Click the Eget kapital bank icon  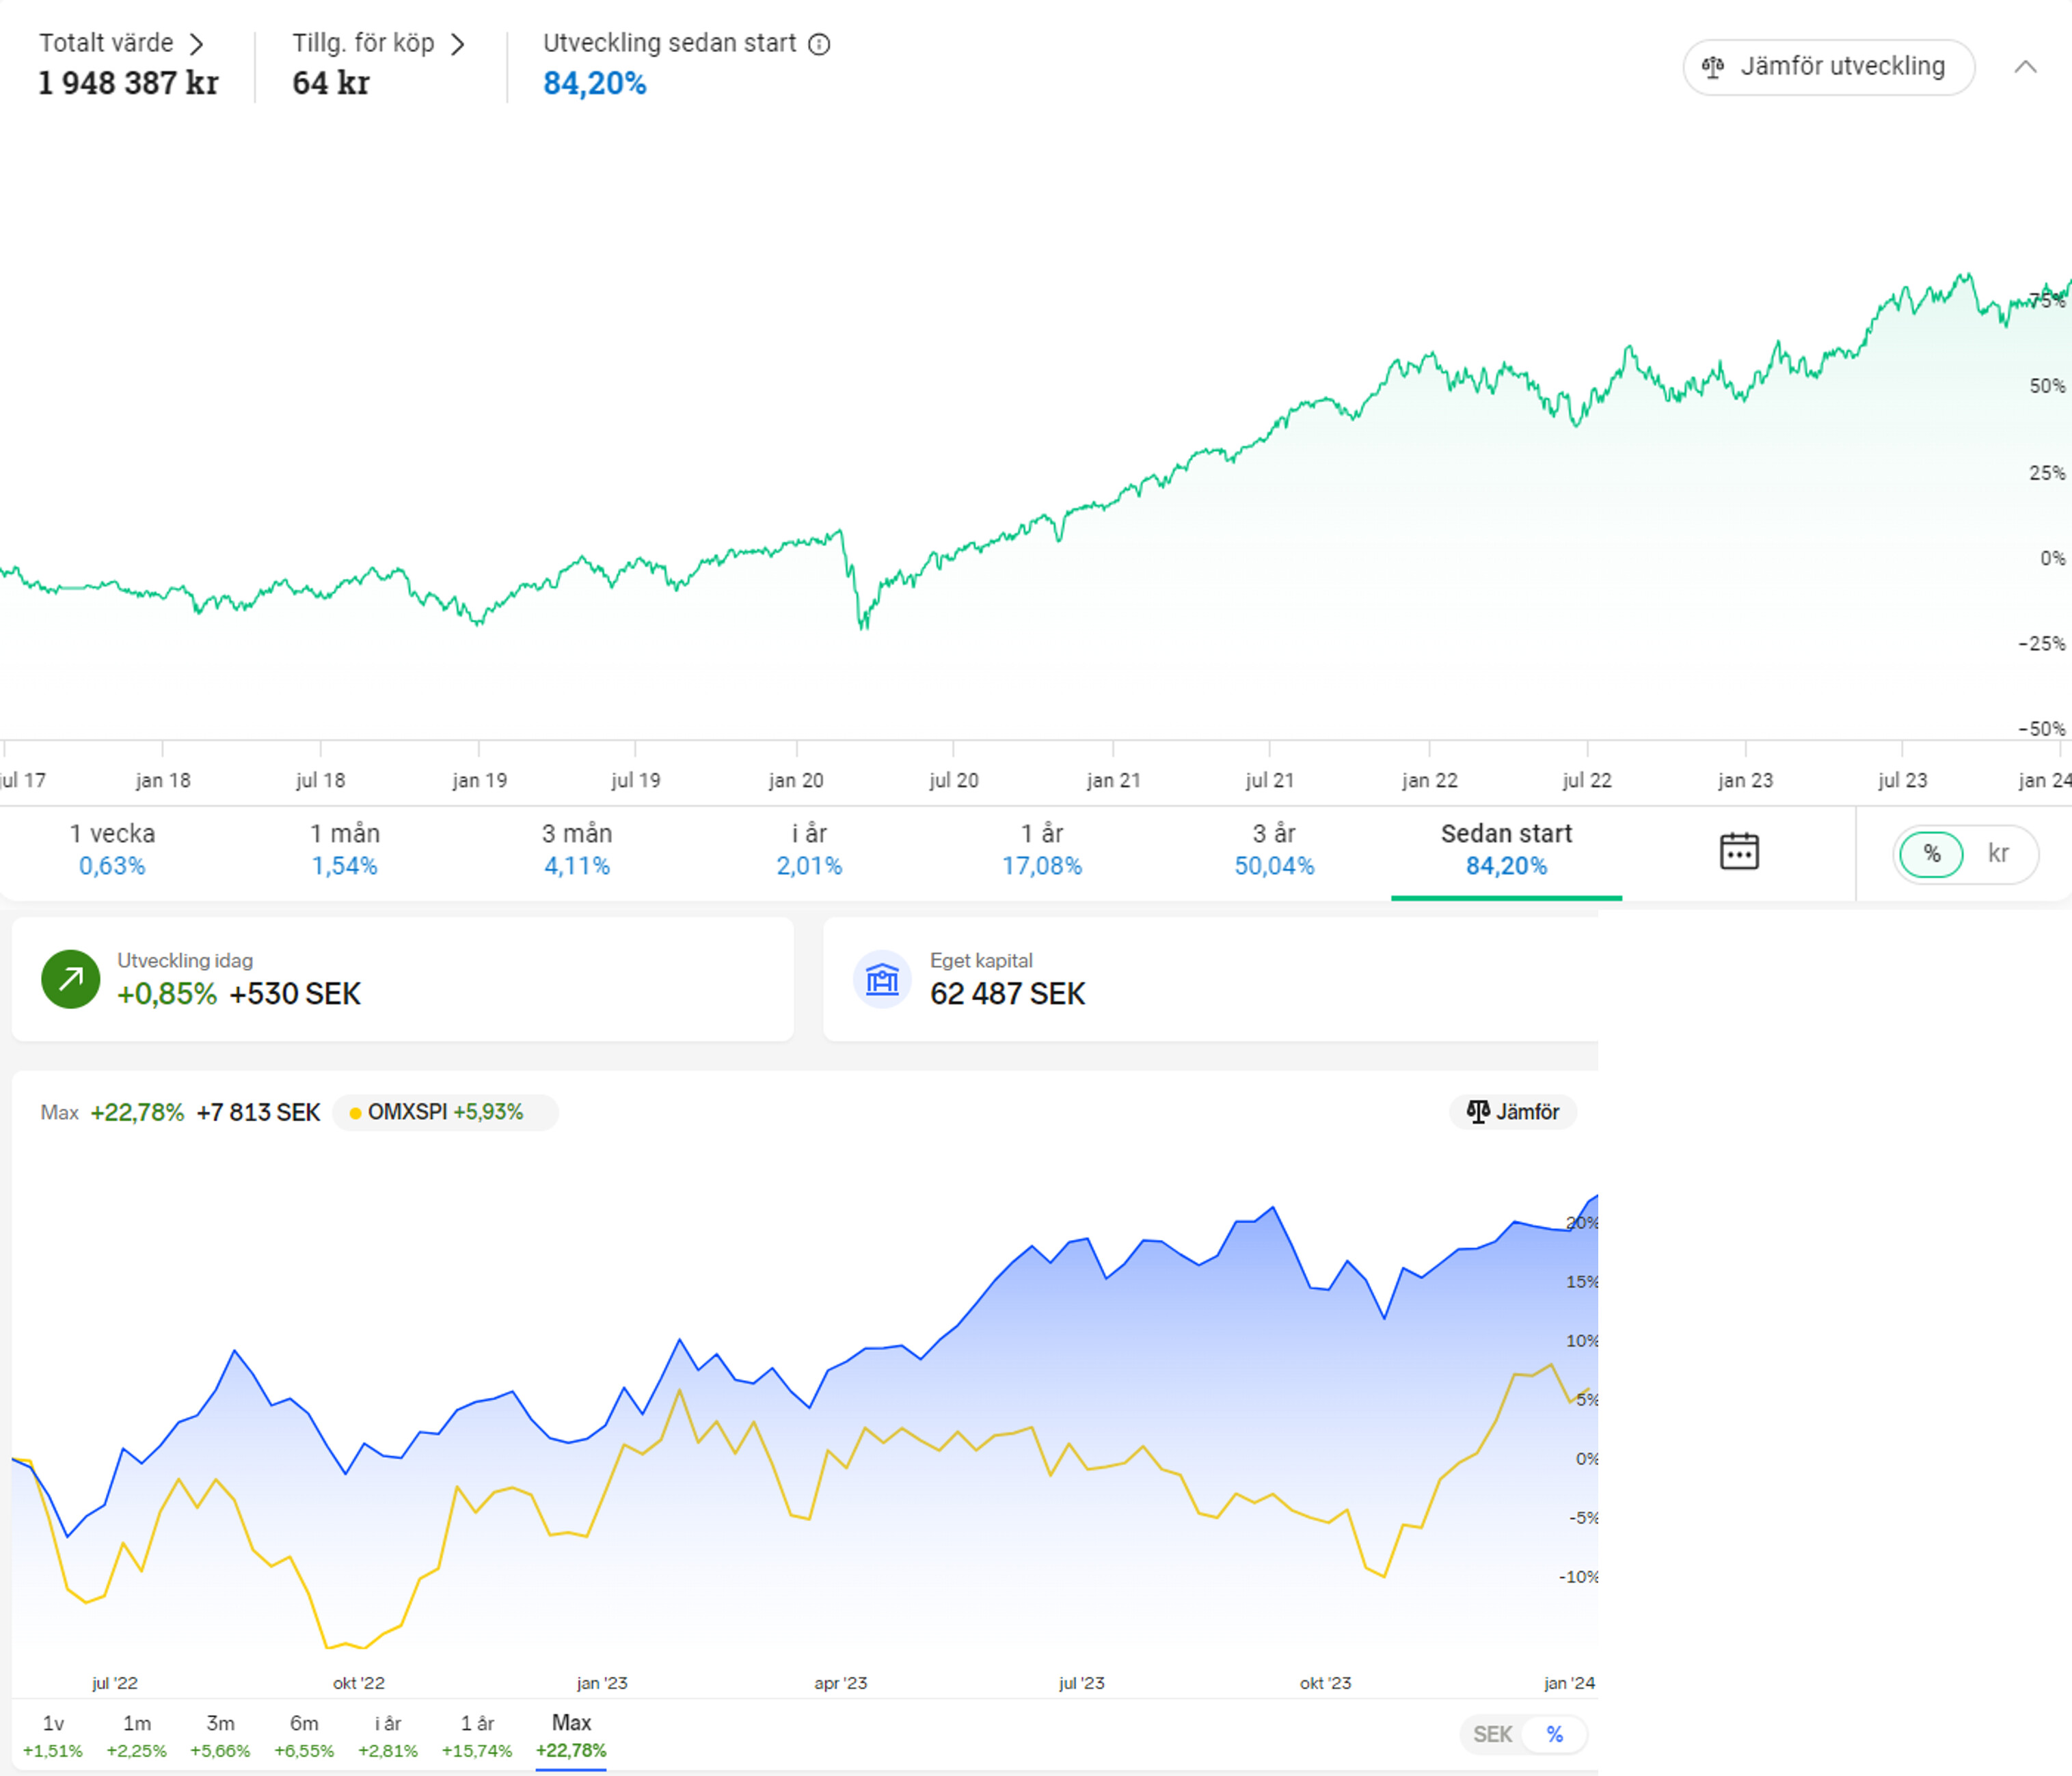pos(881,979)
